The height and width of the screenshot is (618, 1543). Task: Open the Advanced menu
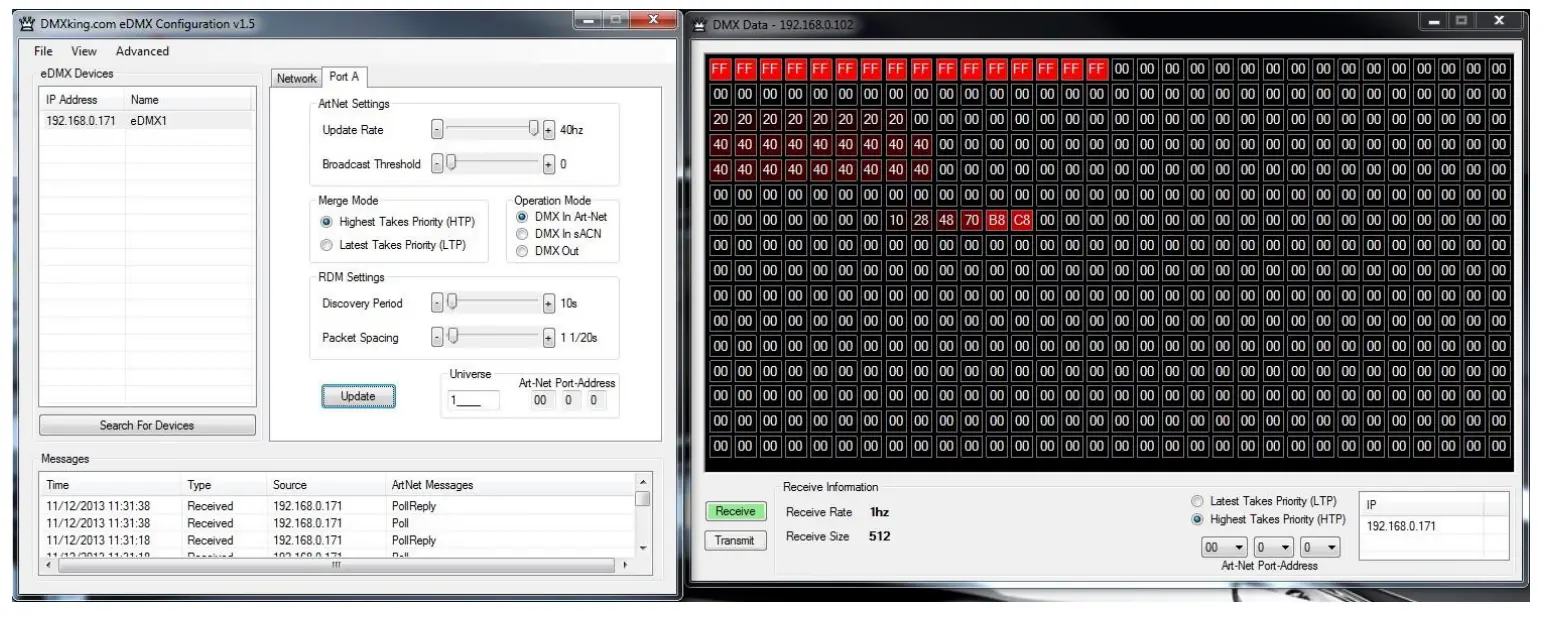pyautogui.click(x=142, y=51)
